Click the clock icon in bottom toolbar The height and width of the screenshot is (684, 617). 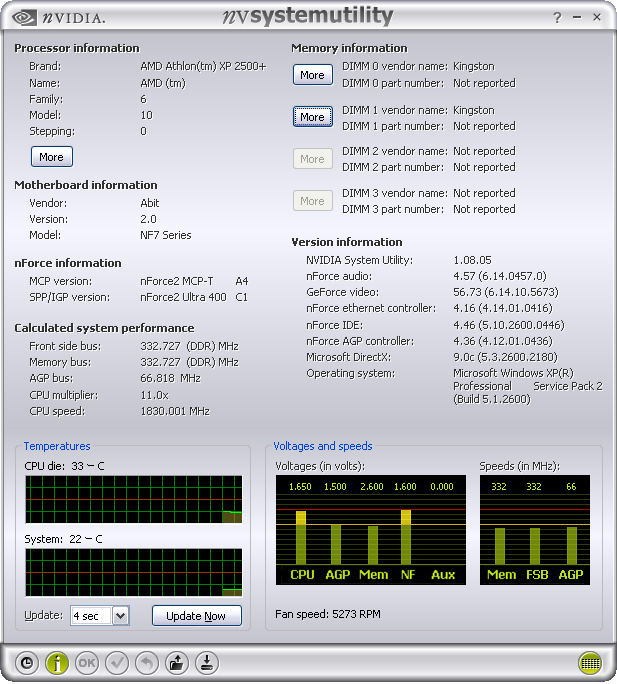click(27, 662)
